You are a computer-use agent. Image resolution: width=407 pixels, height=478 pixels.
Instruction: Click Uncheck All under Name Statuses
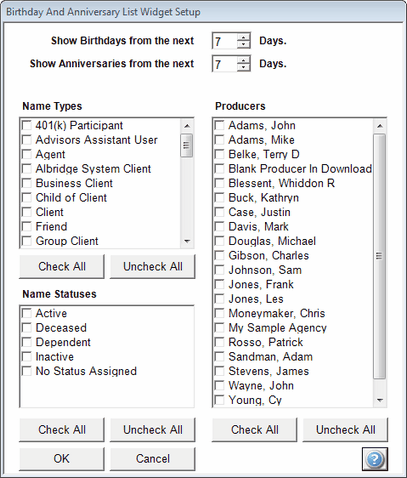pyautogui.click(x=153, y=430)
